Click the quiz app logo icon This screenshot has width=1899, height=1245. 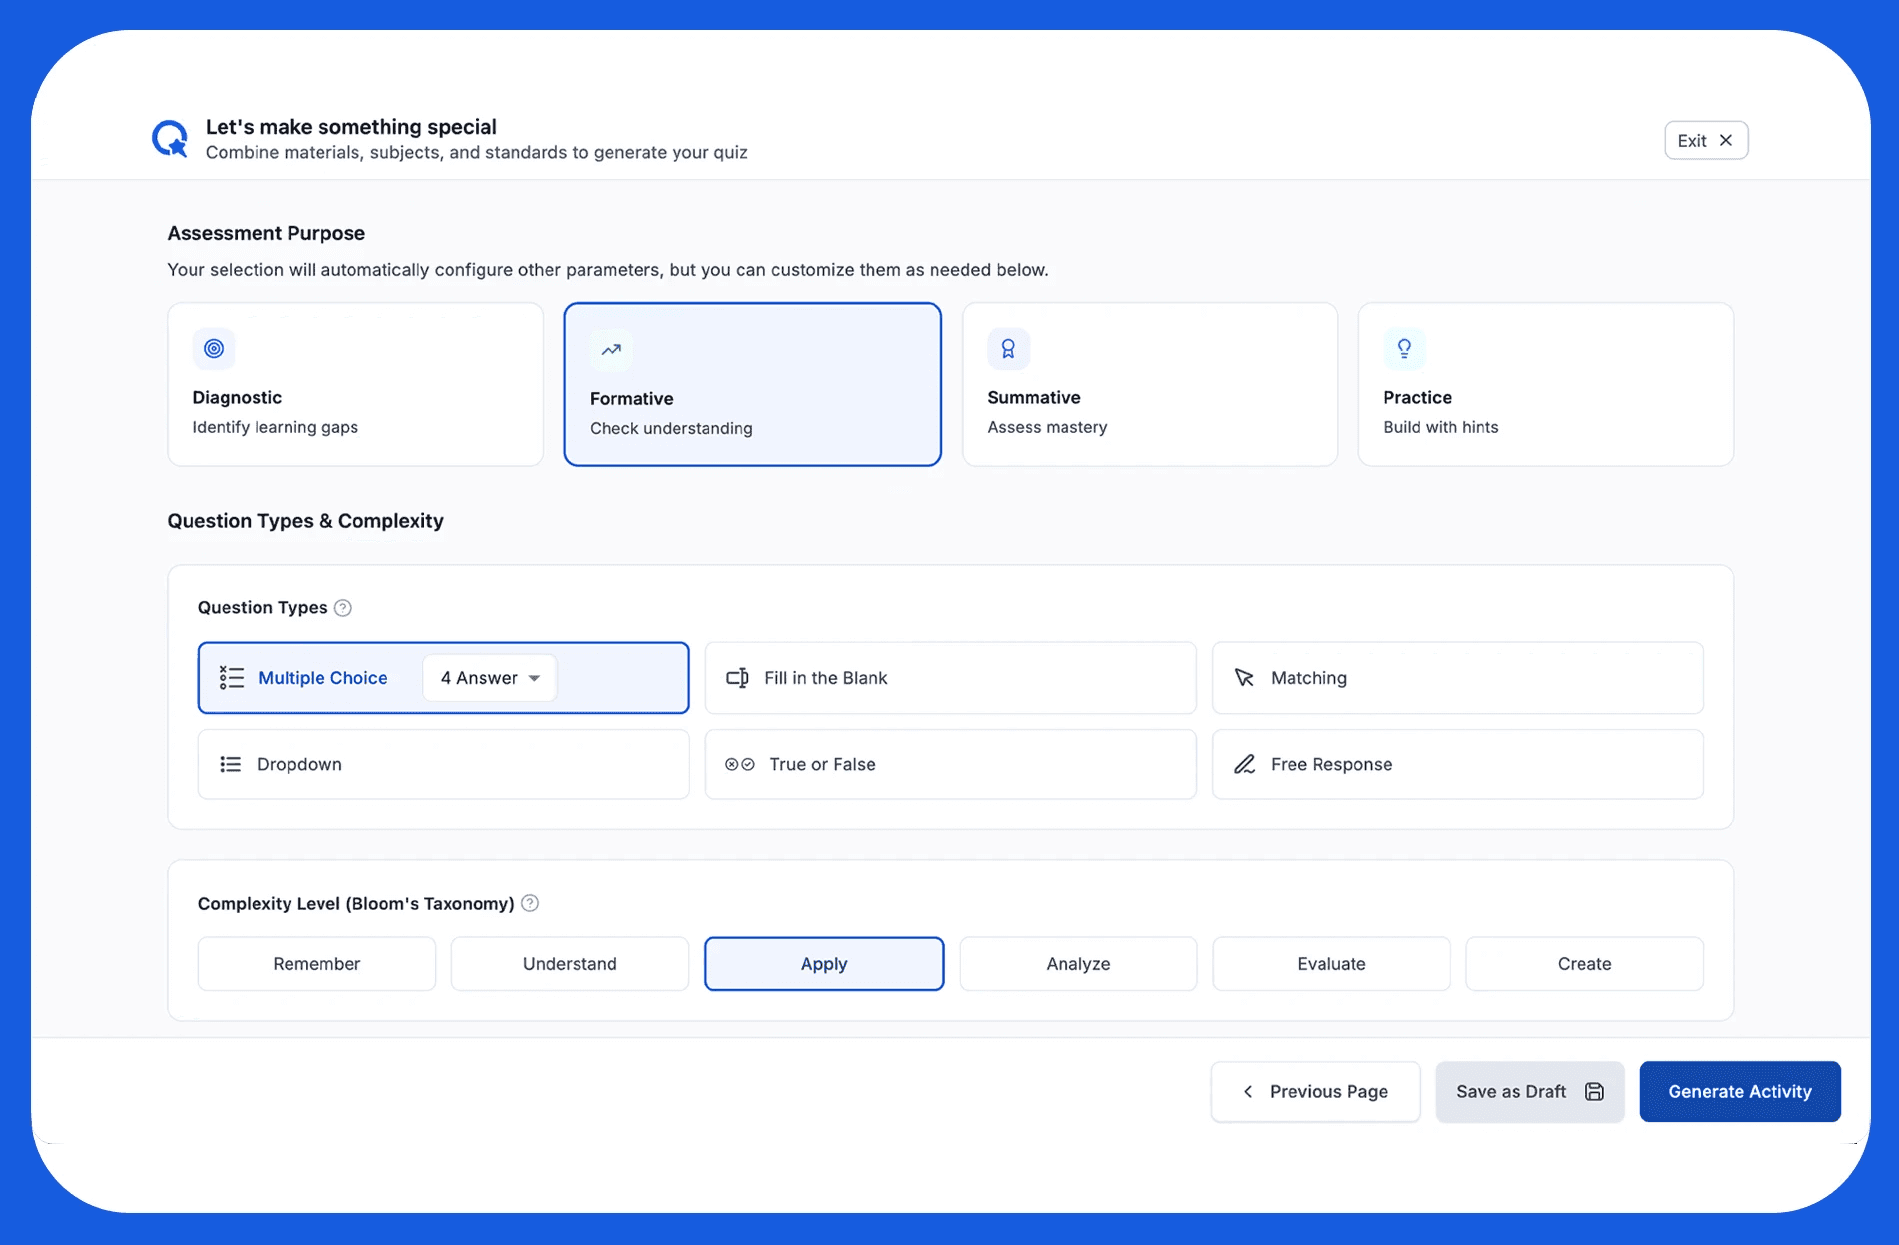point(170,139)
